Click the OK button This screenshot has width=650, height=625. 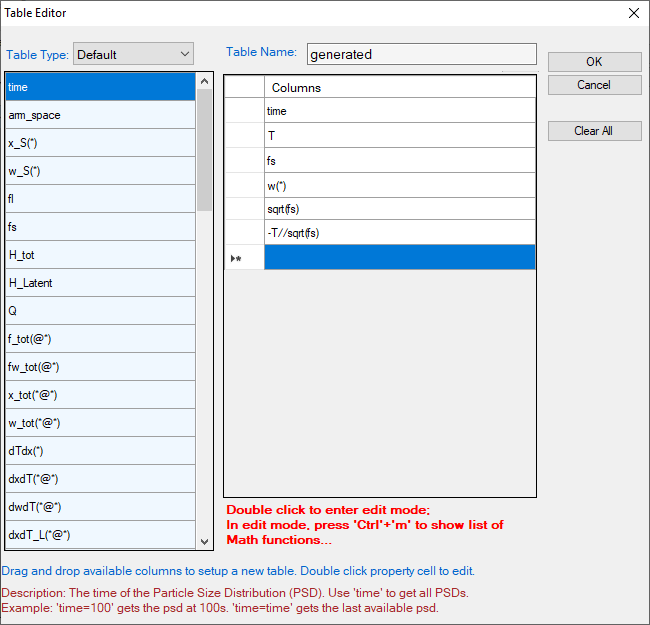pyautogui.click(x=594, y=62)
